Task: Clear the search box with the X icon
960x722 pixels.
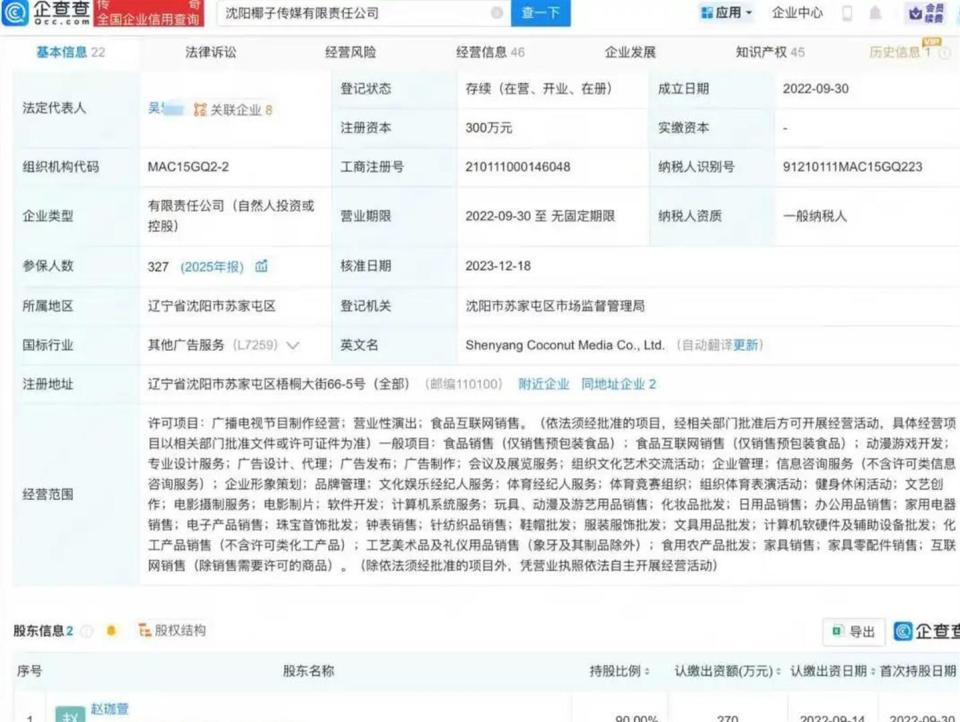Action: 497,13
